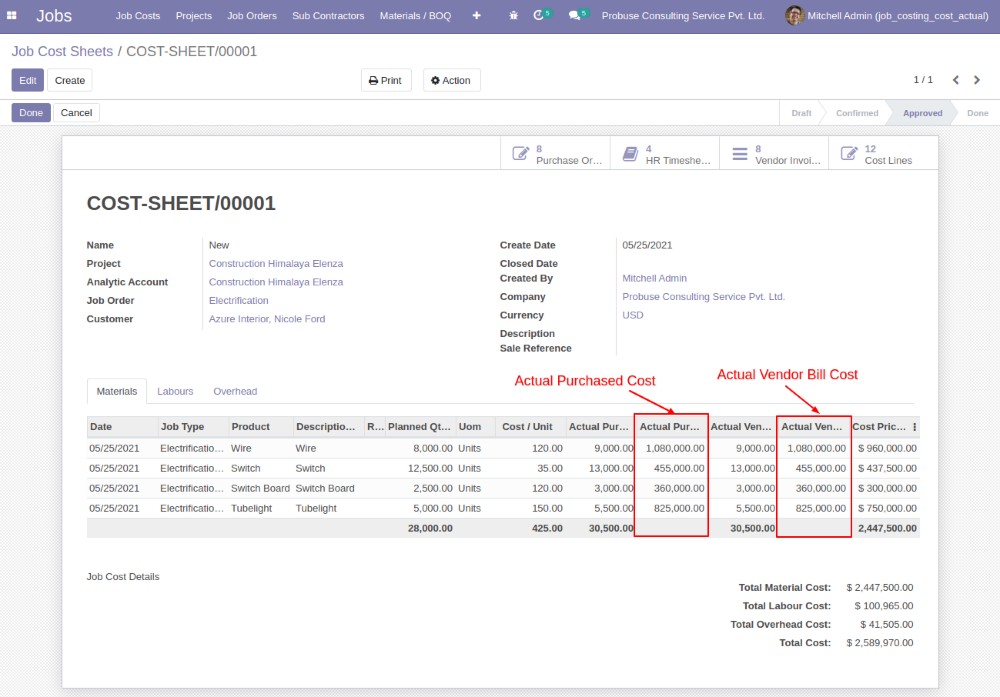Screen dimensions: 1000x697
Task: Select the Done stage in status bar
Action: pos(977,113)
